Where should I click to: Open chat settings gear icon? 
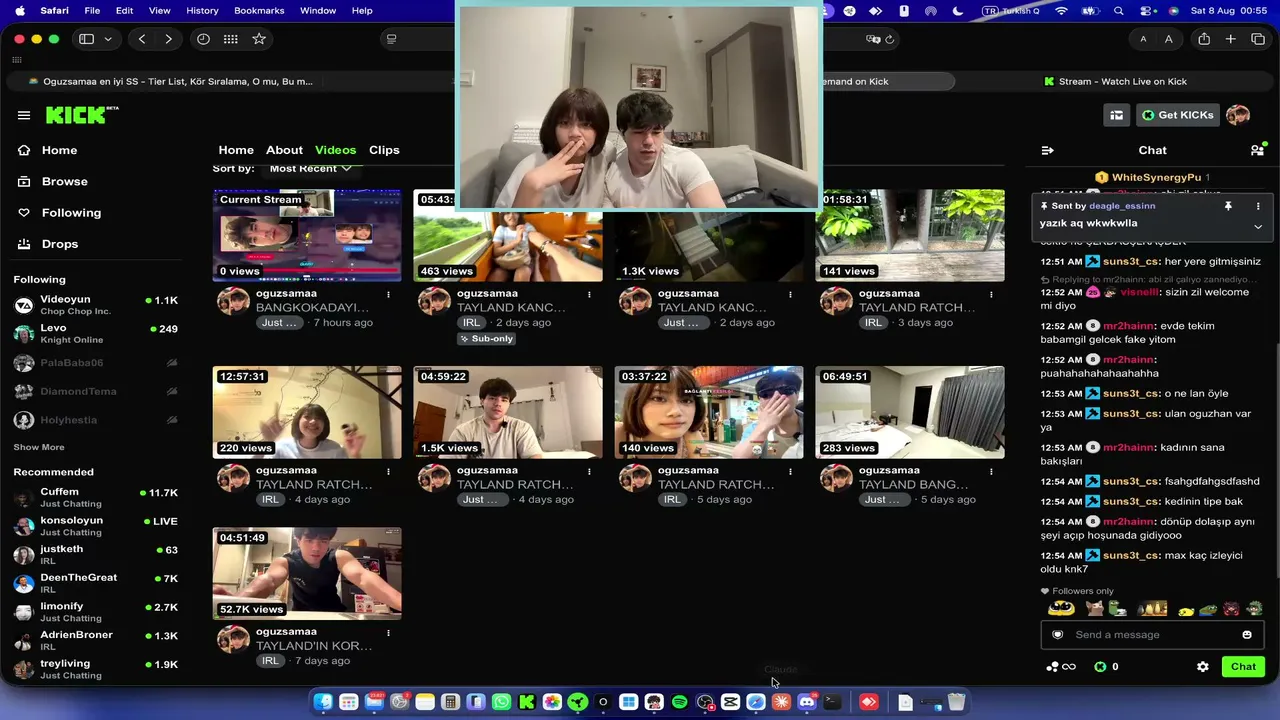[1203, 667]
